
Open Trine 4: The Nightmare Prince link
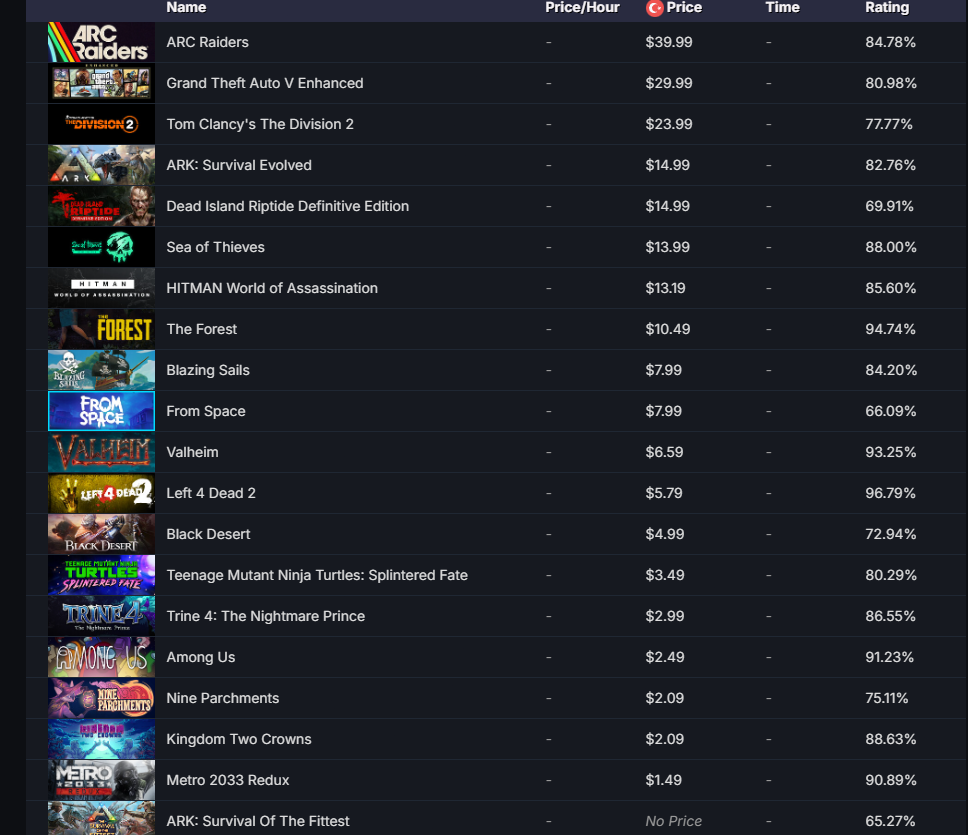[x=265, y=616]
